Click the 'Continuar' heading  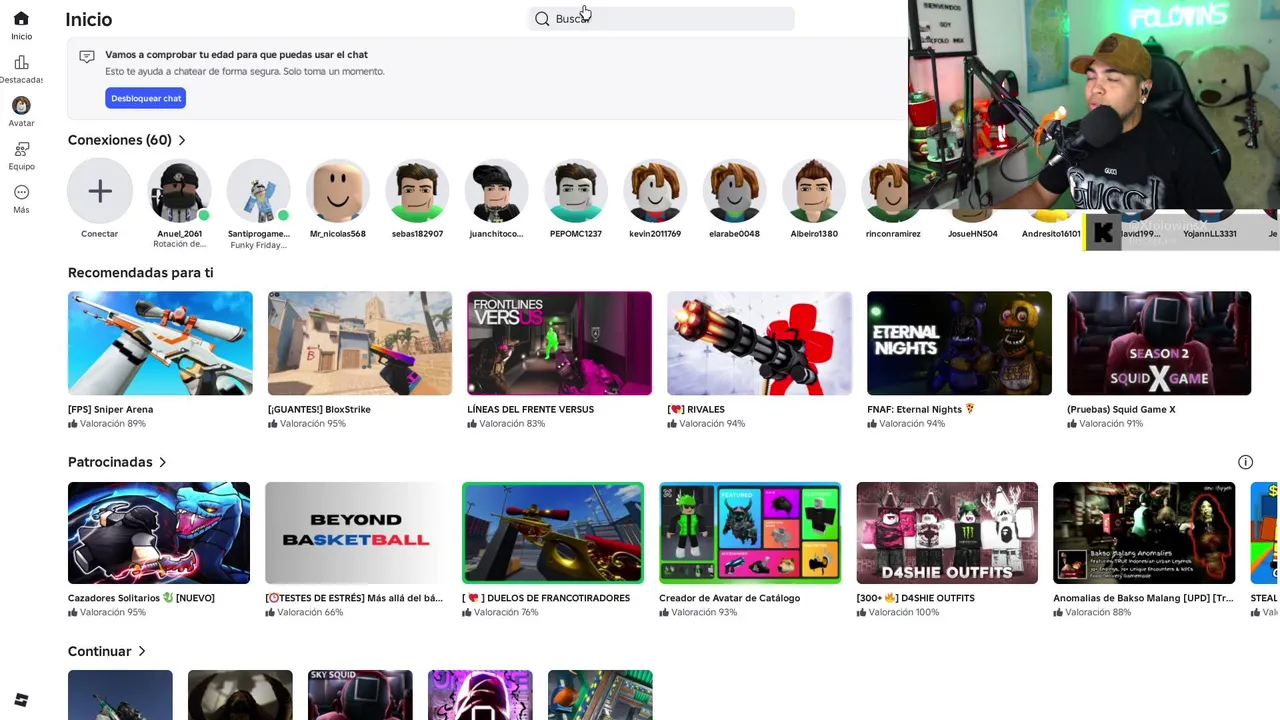[x=99, y=651]
